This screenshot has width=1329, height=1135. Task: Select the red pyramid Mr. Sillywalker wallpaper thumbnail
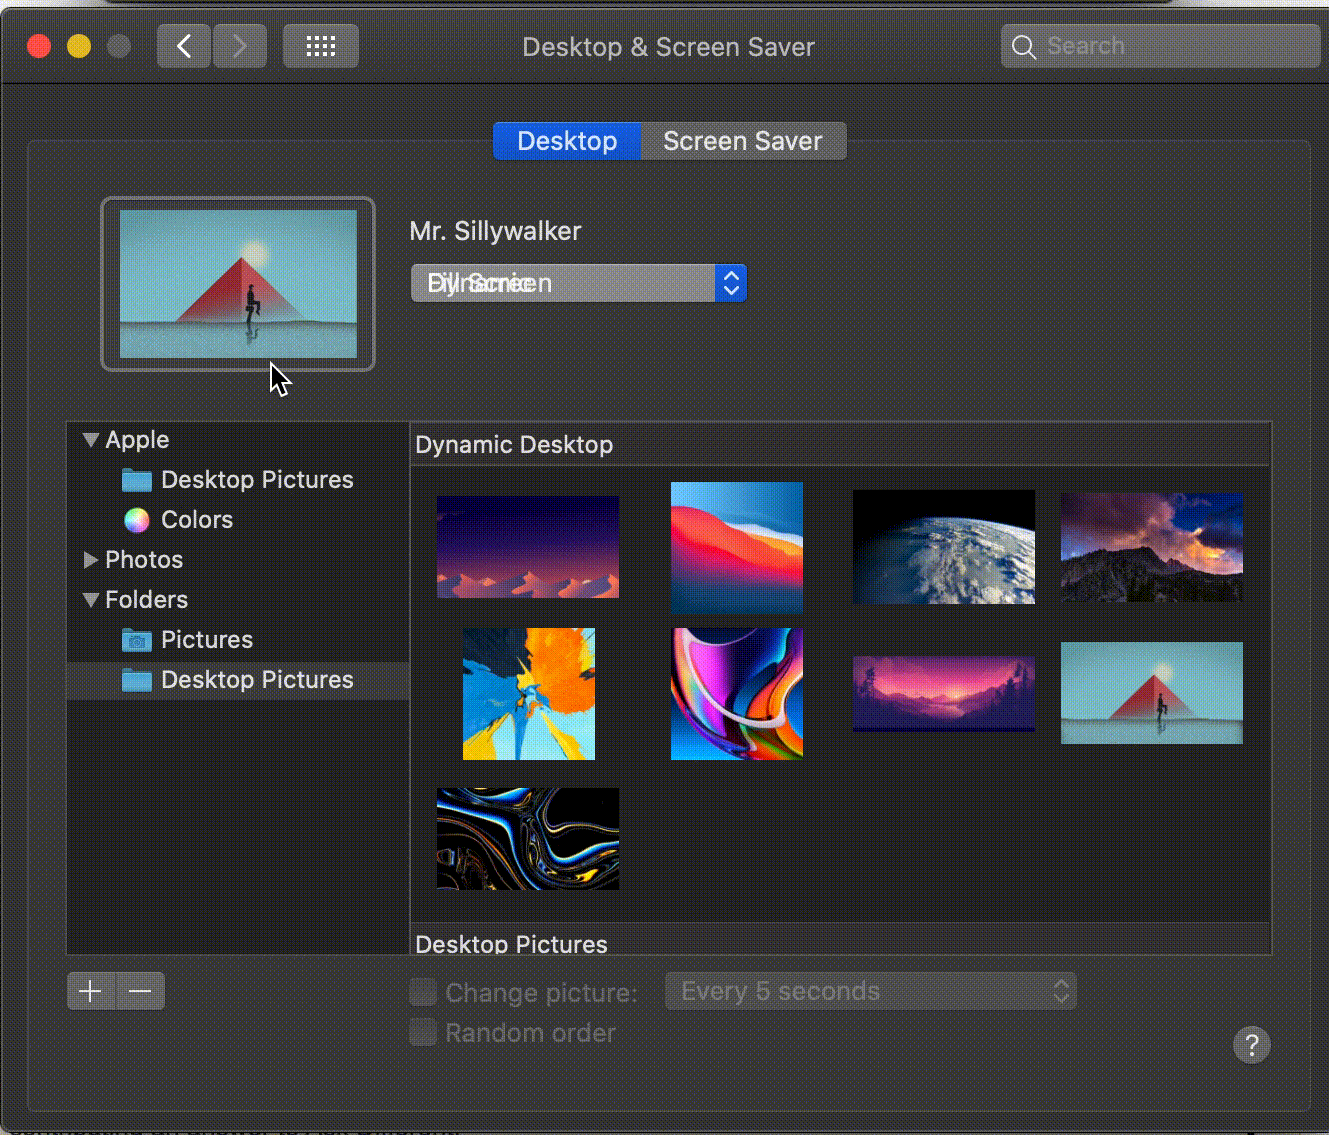[1151, 693]
